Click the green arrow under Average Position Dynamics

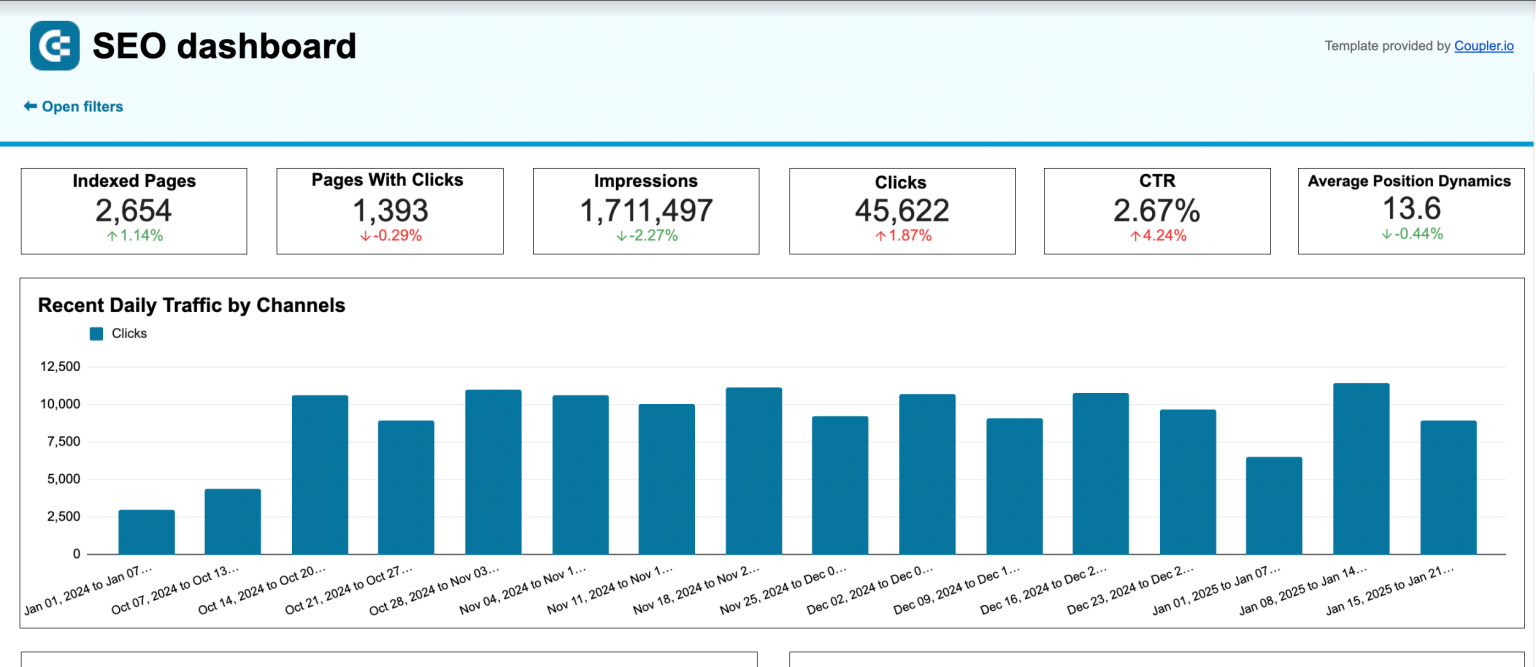click(x=1386, y=234)
